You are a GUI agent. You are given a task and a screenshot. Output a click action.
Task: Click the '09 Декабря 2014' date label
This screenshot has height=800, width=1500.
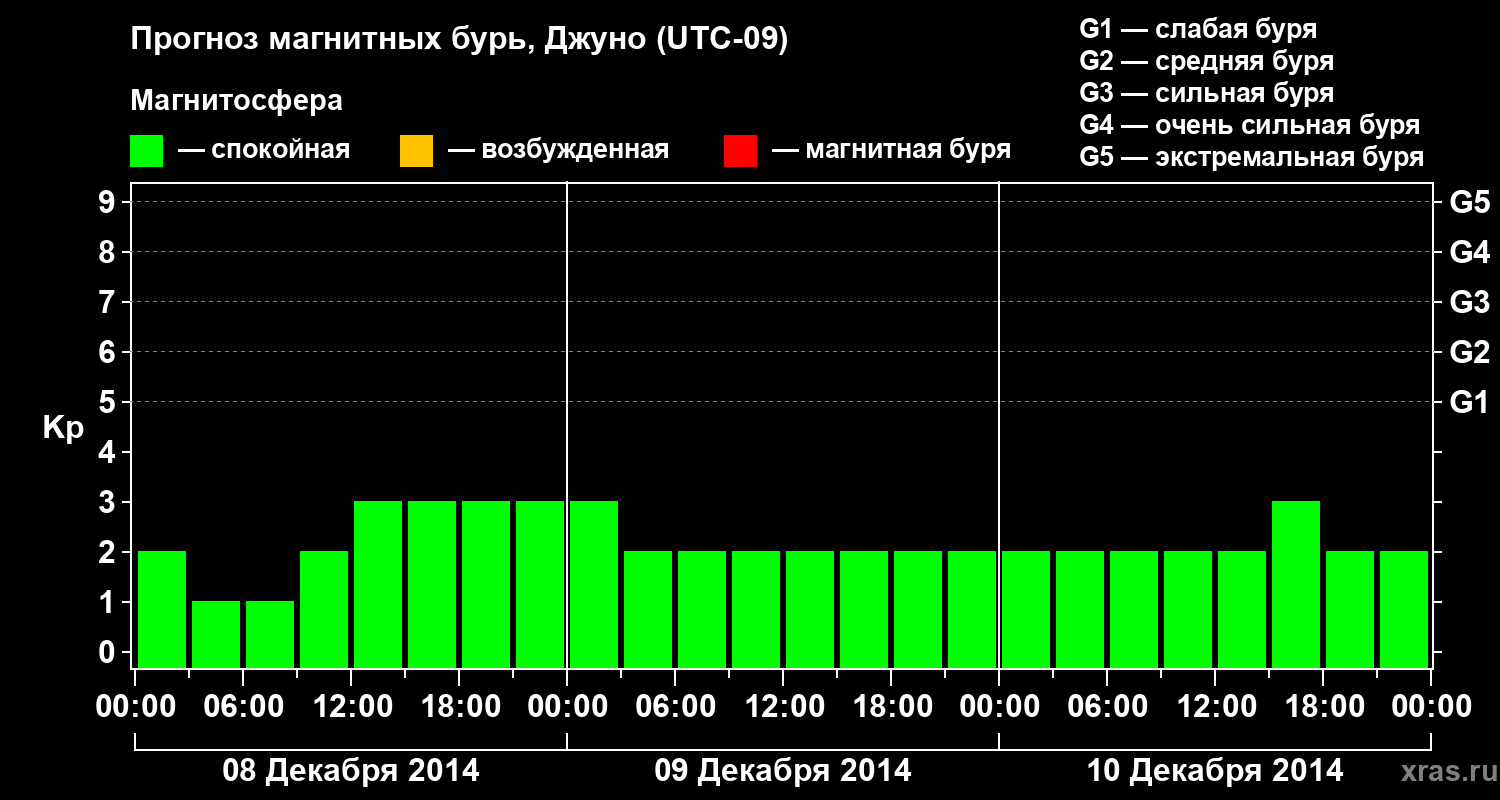tap(783, 771)
